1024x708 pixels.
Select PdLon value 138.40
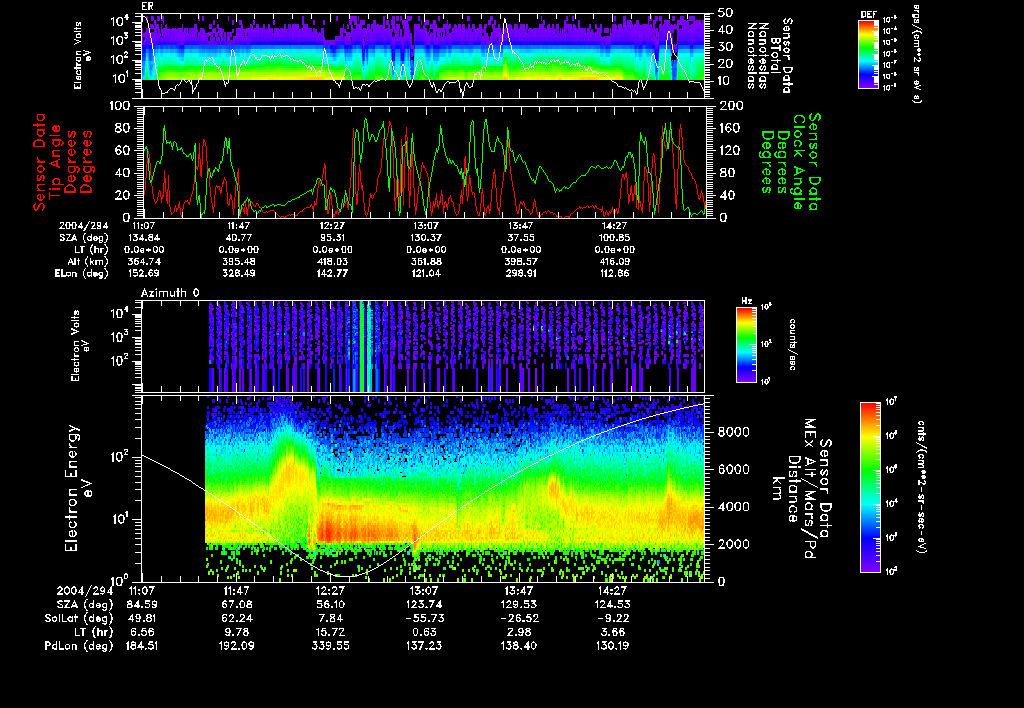pos(519,646)
